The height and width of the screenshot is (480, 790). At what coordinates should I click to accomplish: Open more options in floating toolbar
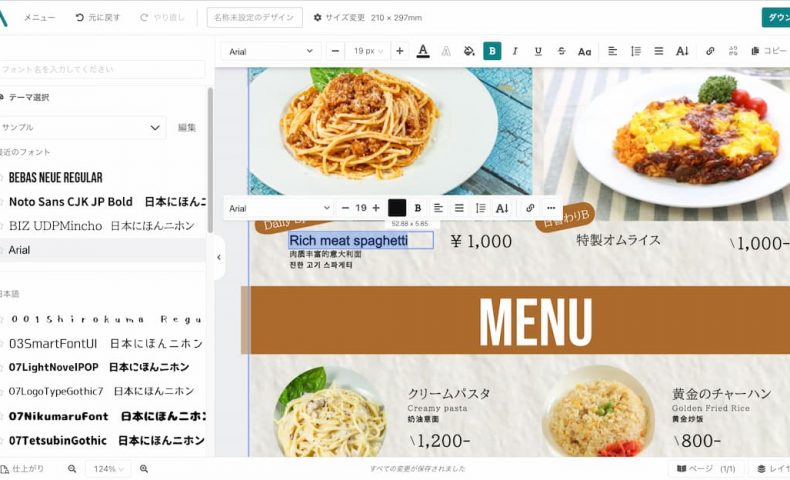tap(551, 208)
